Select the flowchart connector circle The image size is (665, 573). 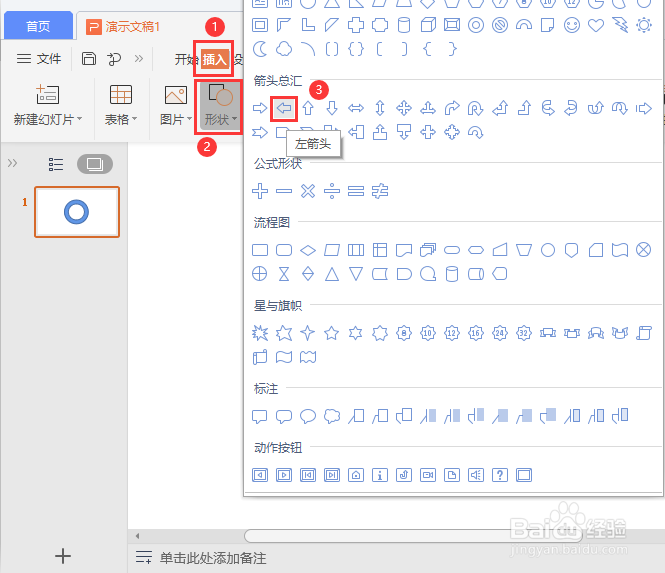[548, 250]
